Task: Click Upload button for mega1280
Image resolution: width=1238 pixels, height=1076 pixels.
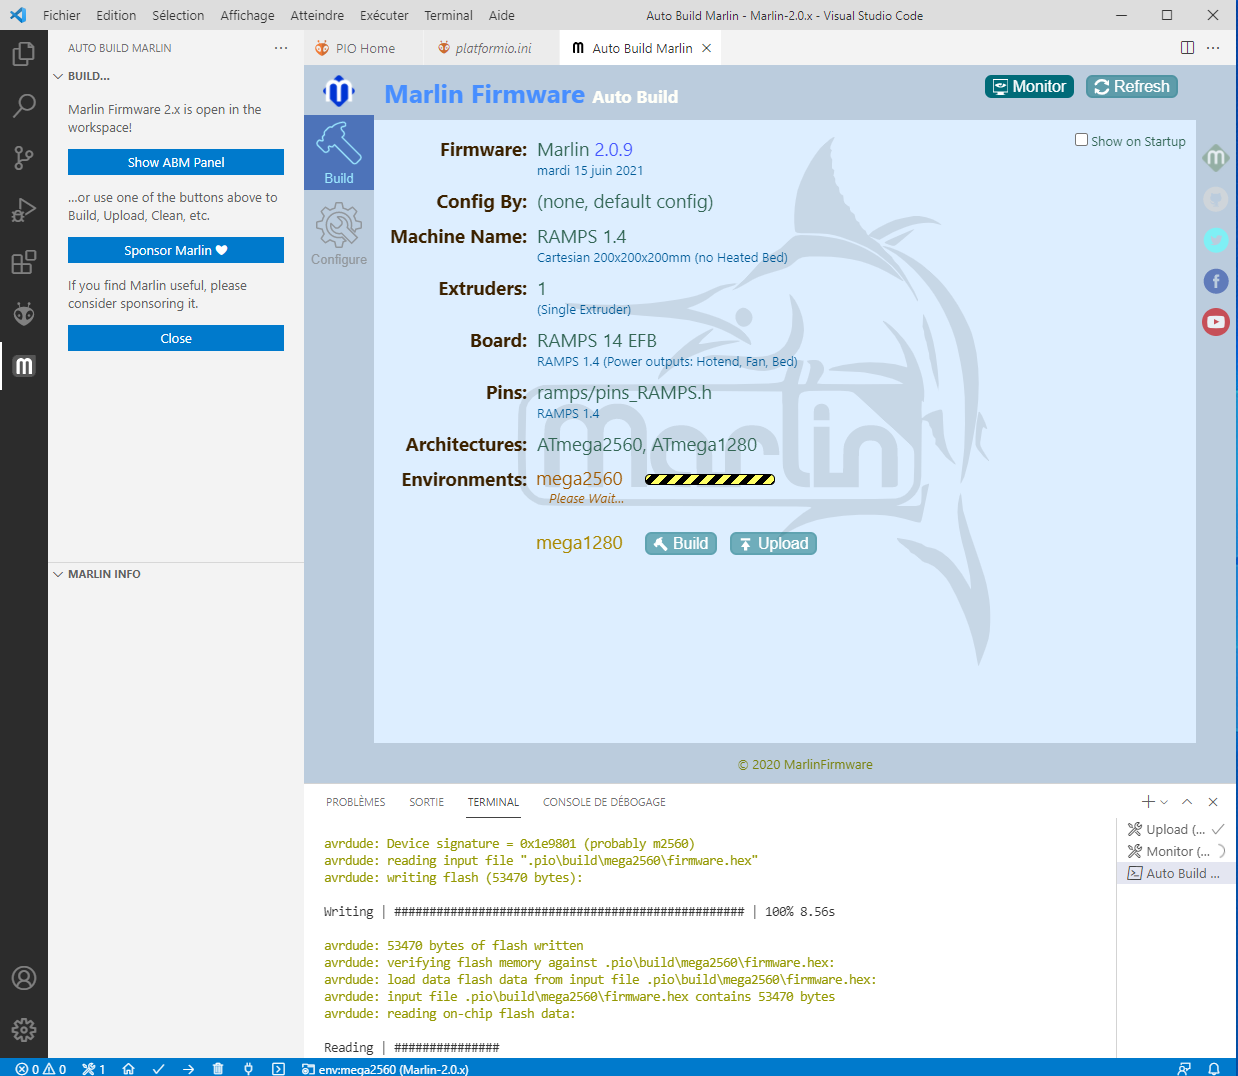Action: point(773,543)
